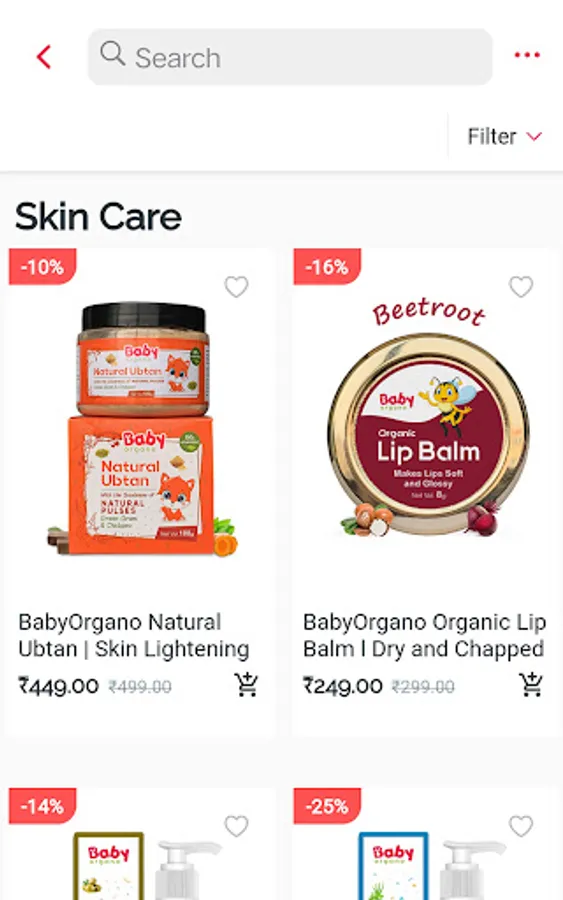Viewport: 563px width, 900px height.
Task: Open the Beetroot Lip Balm product image
Action: [428, 421]
